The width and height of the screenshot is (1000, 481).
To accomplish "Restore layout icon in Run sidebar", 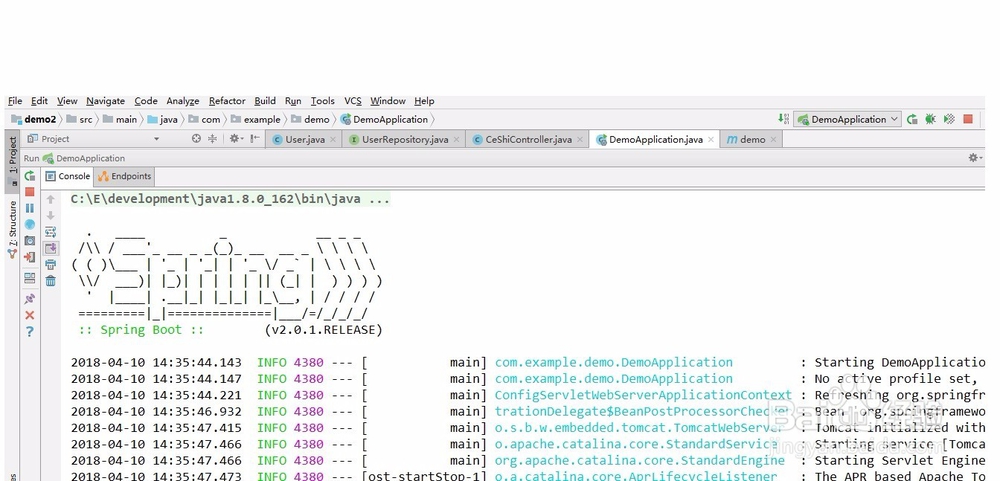I will [29, 278].
